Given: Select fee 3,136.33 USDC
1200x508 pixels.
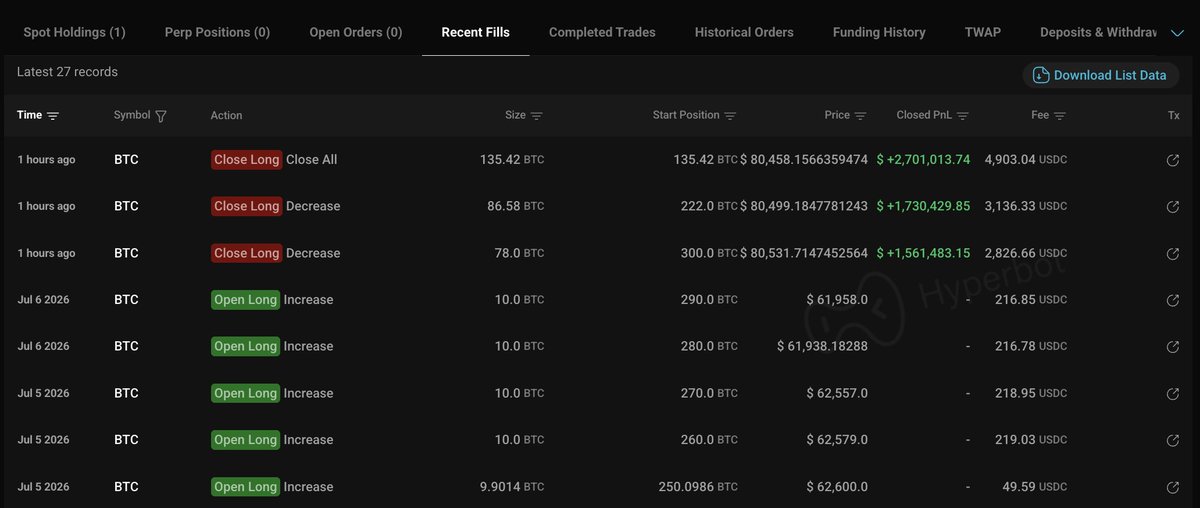Looking at the screenshot, I should pos(1025,207).
